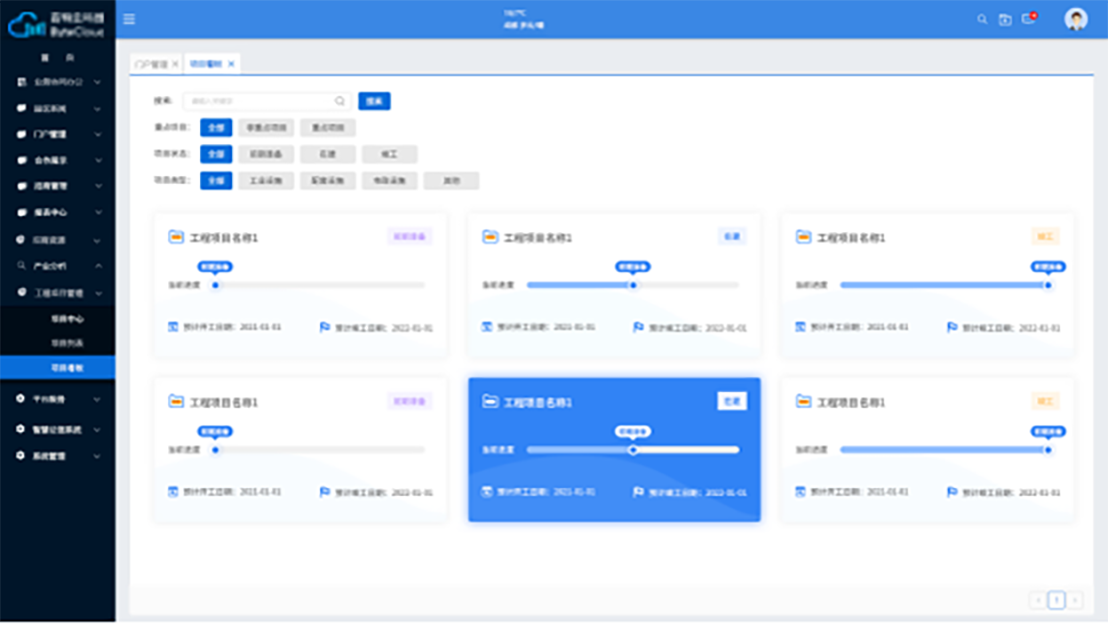Image resolution: width=1108 pixels, height=624 pixels.
Task: Close the 门户管理 tab using its X icon
Action: pos(175,64)
